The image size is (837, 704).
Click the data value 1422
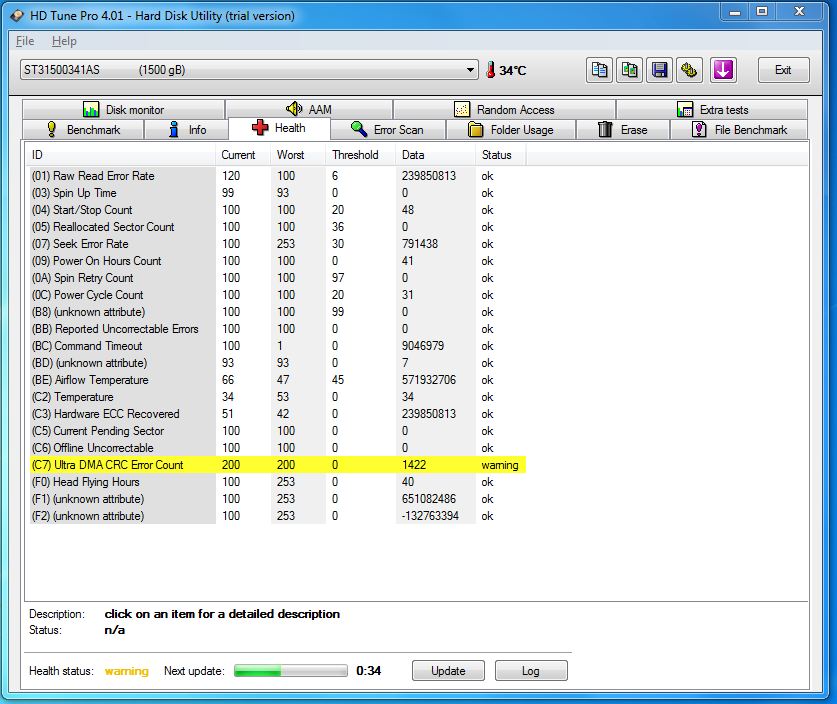coord(414,465)
